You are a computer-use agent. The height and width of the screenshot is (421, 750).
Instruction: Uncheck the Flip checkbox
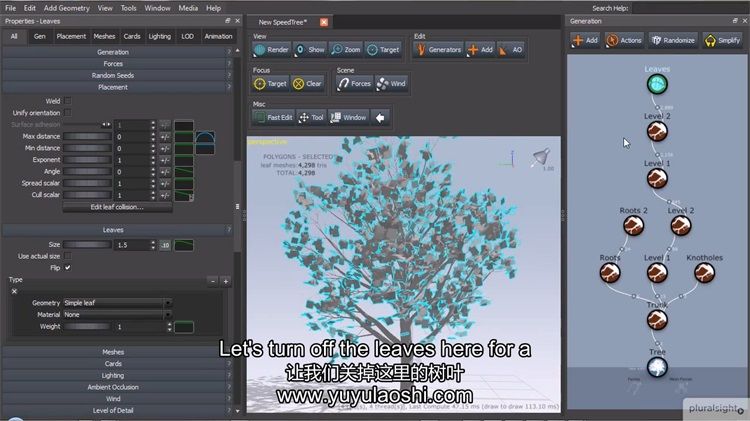[67, 267]
